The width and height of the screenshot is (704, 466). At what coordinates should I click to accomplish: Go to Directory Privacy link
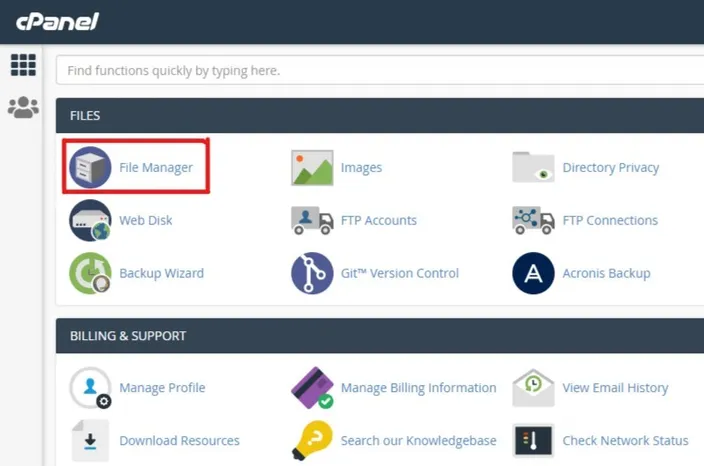tap(611, 167)
